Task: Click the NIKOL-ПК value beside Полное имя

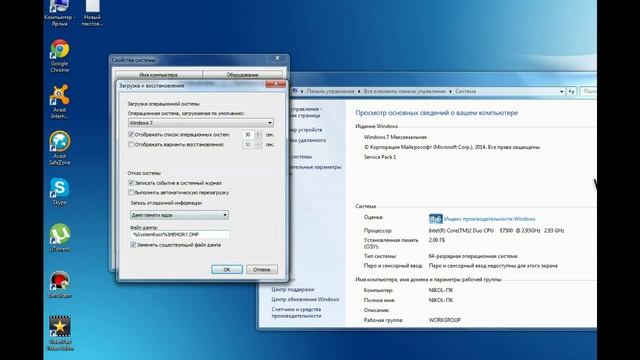Action: 441,300
